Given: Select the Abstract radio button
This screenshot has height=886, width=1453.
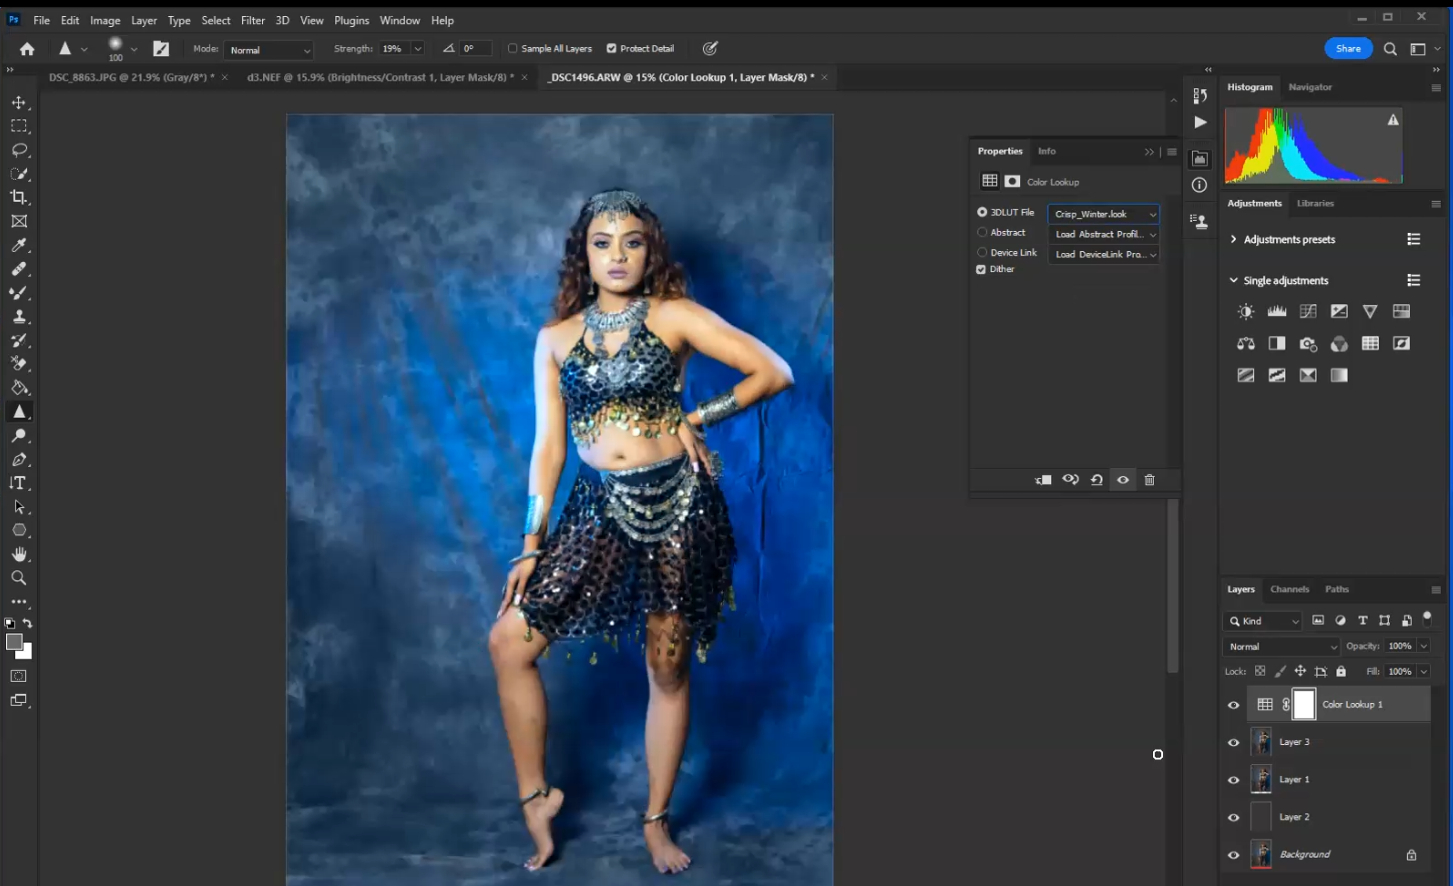Looking at the screenshot, I should coord(982,232).
